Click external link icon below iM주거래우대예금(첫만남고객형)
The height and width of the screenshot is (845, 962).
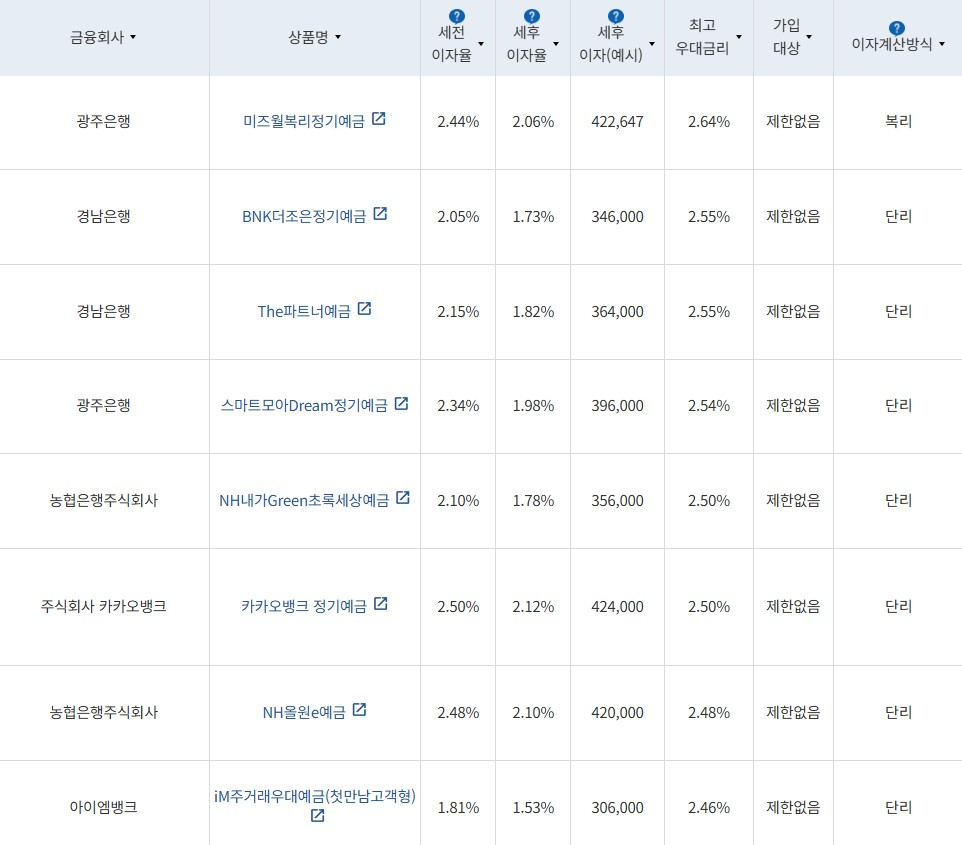tap(316, 817)
